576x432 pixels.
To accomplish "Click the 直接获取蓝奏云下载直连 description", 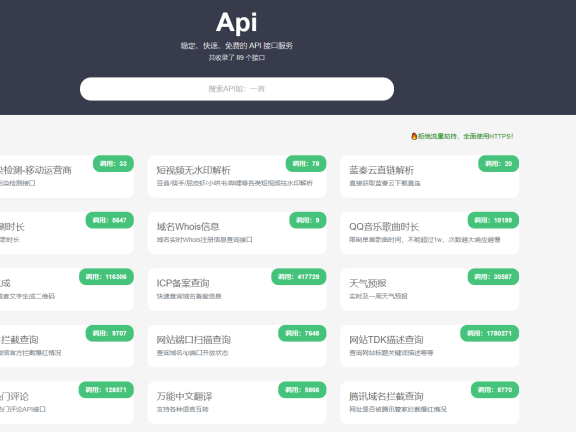I will coord(385,183).
